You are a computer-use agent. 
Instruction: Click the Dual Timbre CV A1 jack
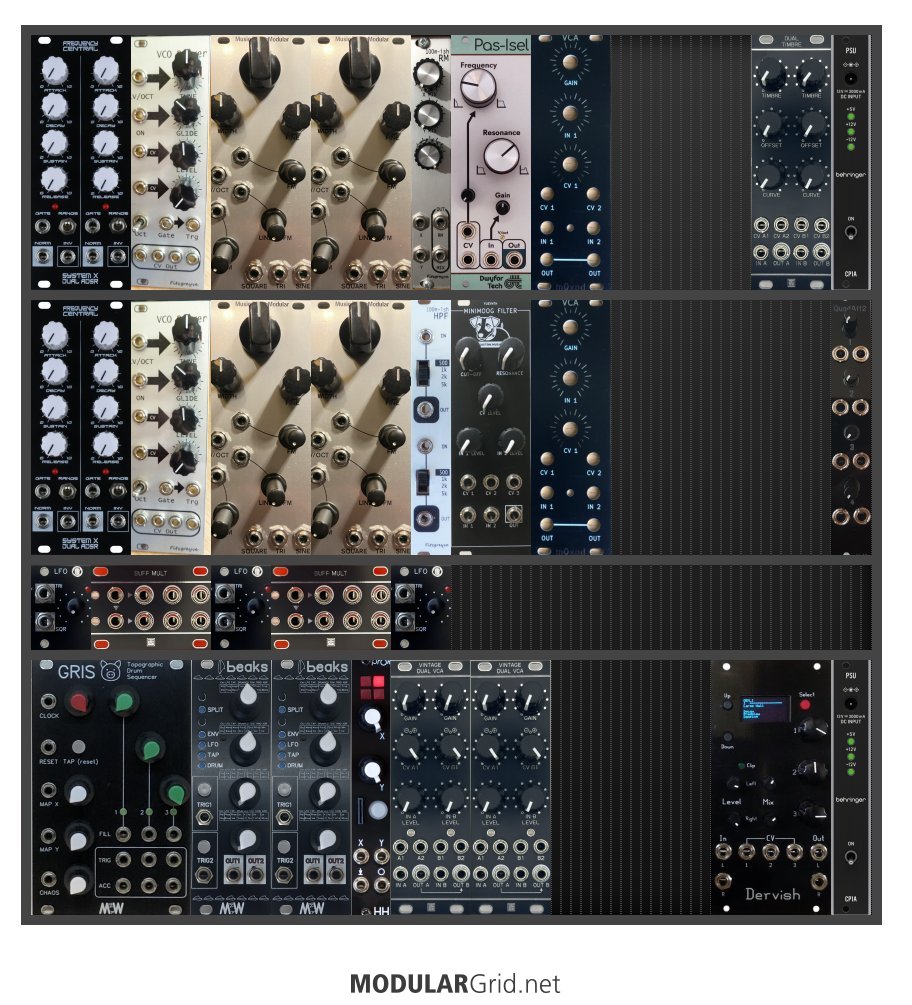click(761, 225)
